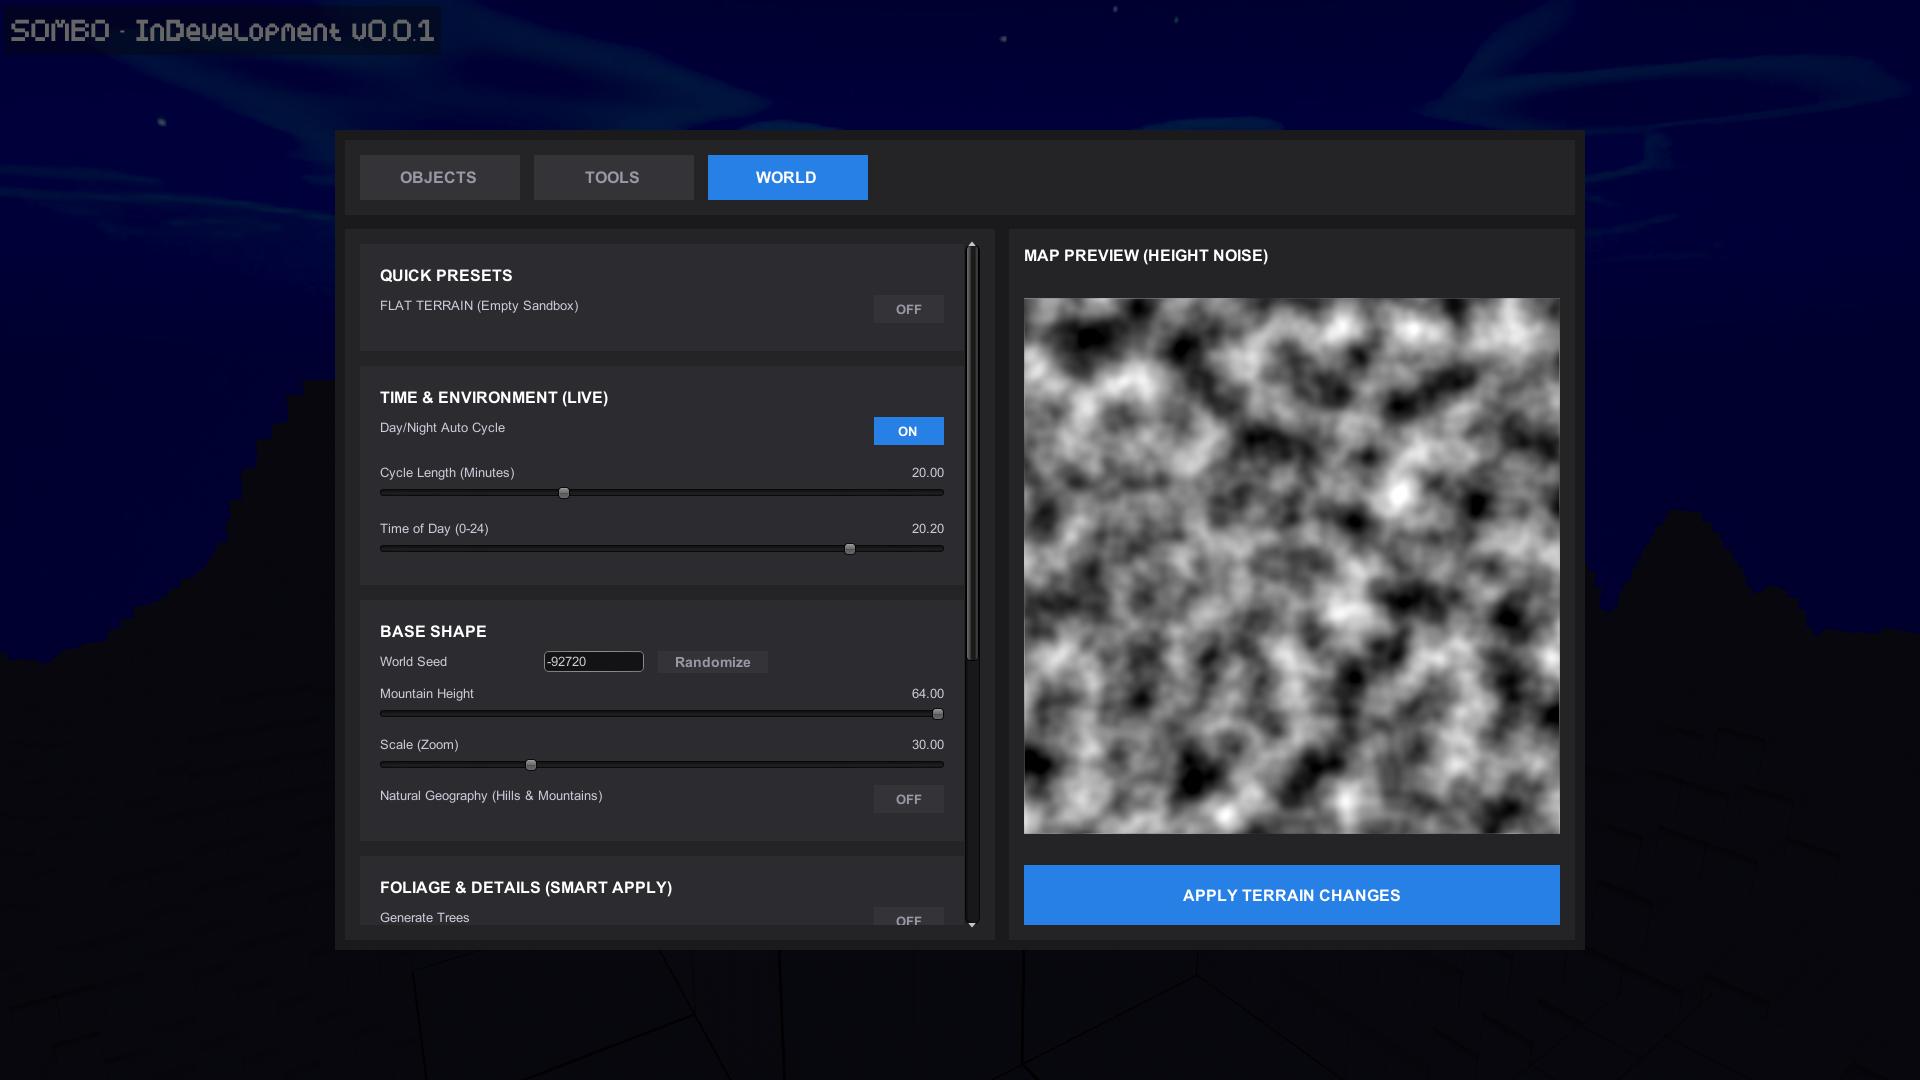
Task: Click the Cycle Length slider handle
Action: (564, 493)
